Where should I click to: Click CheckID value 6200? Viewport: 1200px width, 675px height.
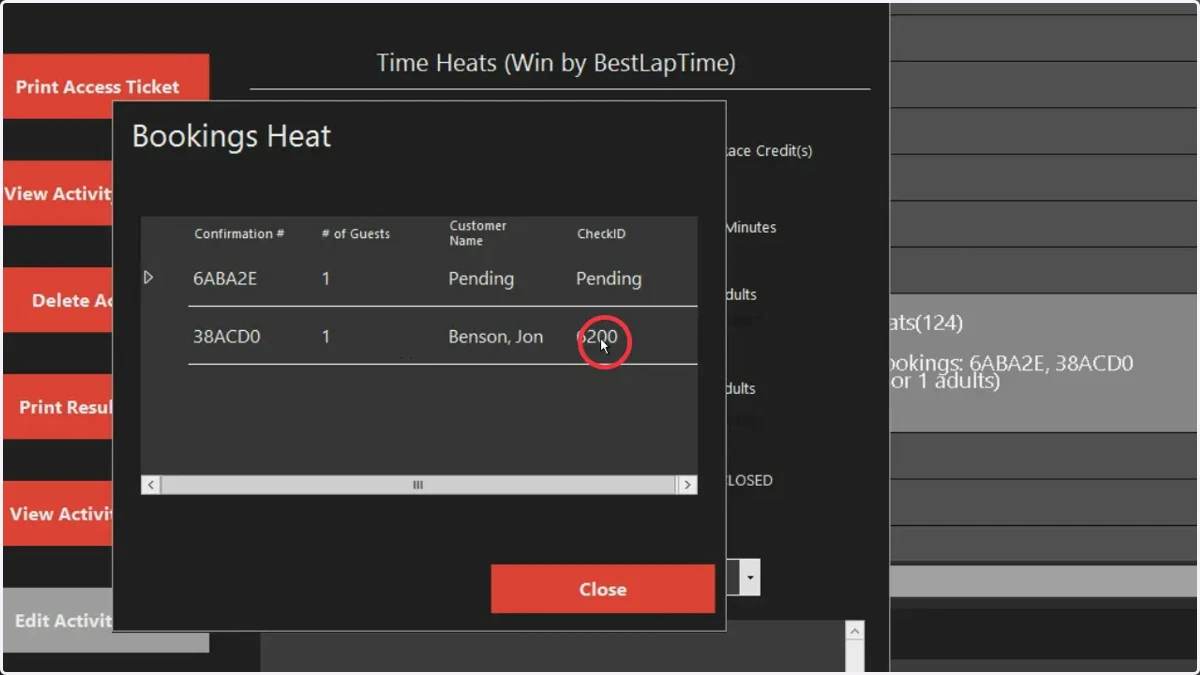tap(597, 337)
